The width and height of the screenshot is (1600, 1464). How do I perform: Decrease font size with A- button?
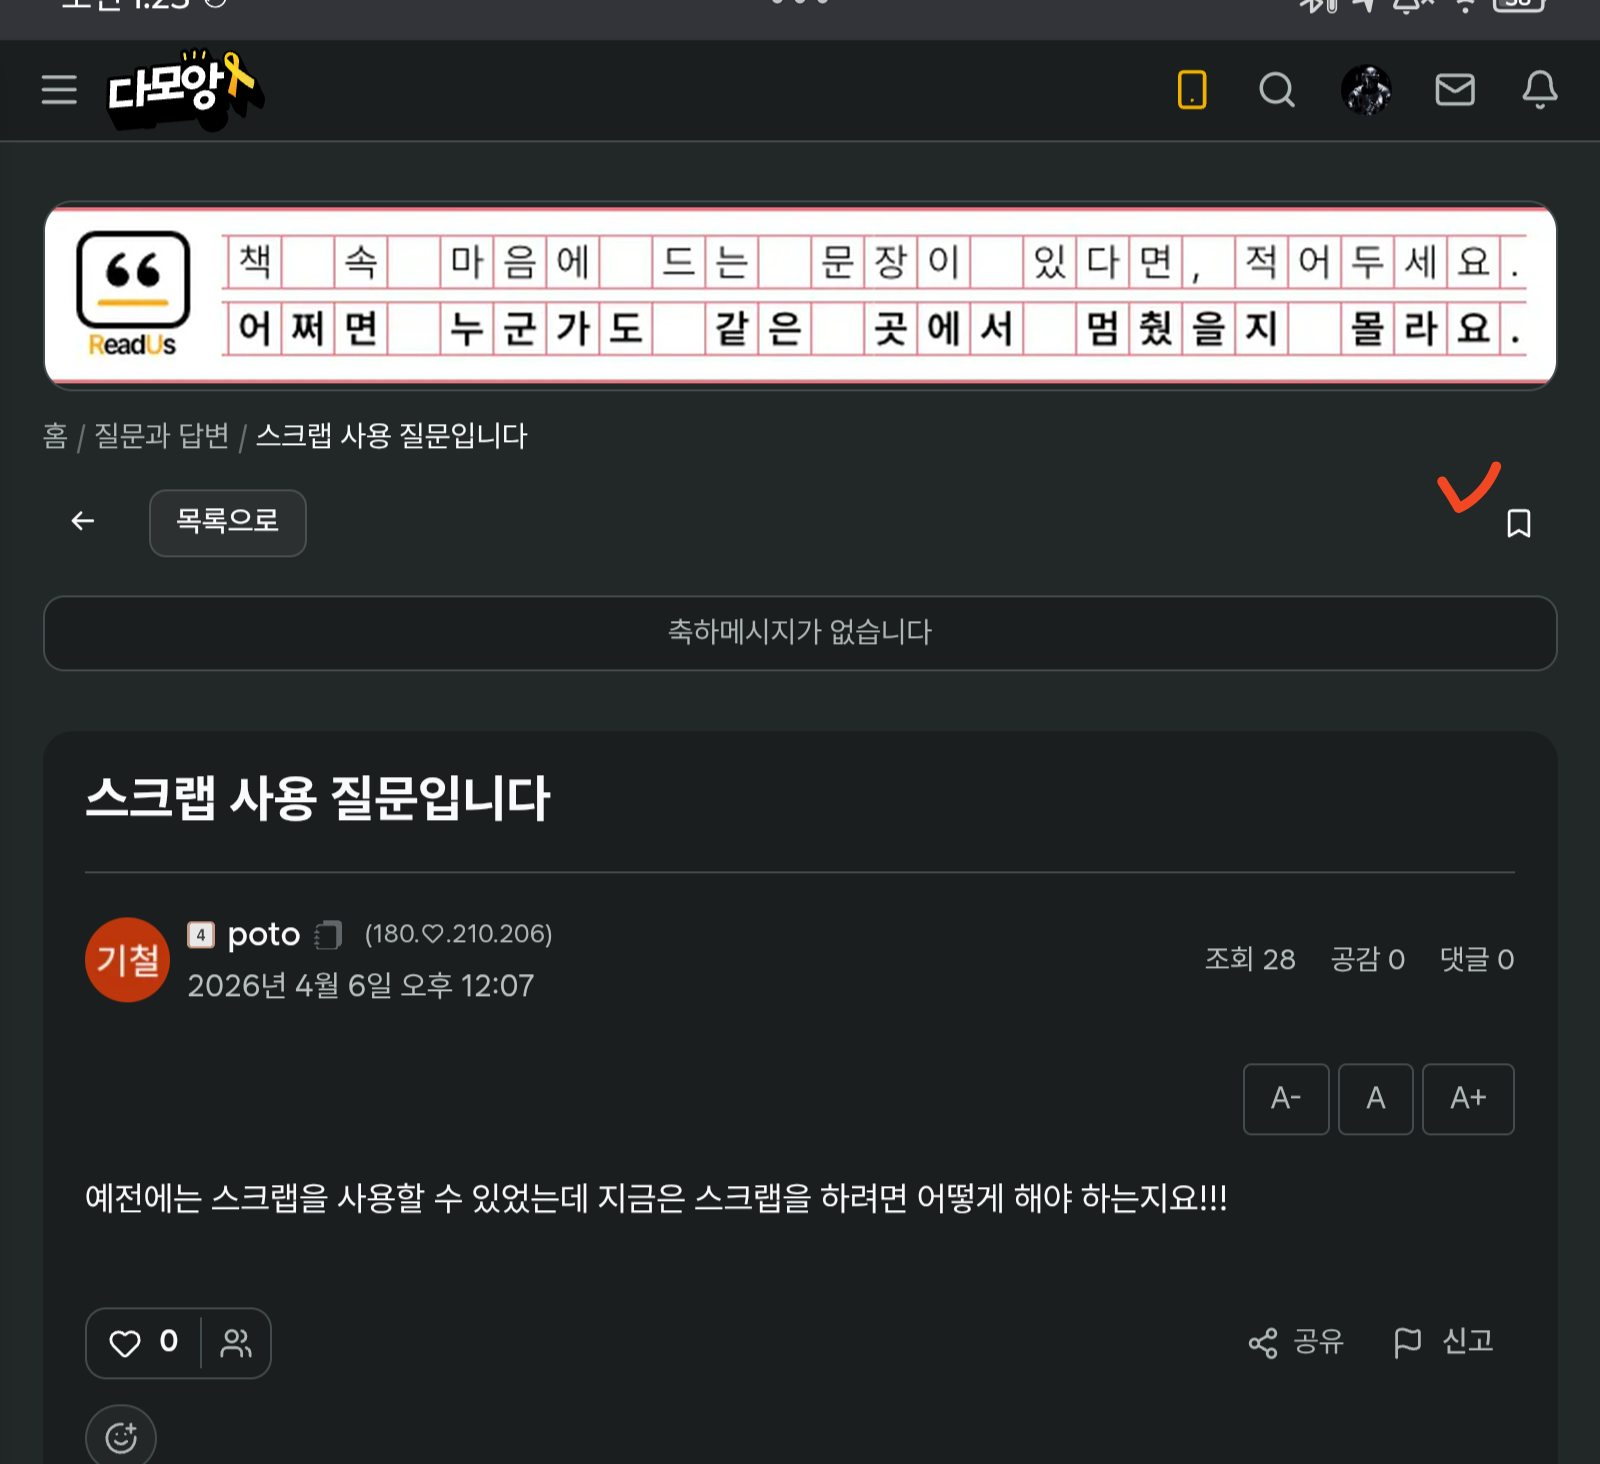pyautogui.click(x=1286, y=1099)
